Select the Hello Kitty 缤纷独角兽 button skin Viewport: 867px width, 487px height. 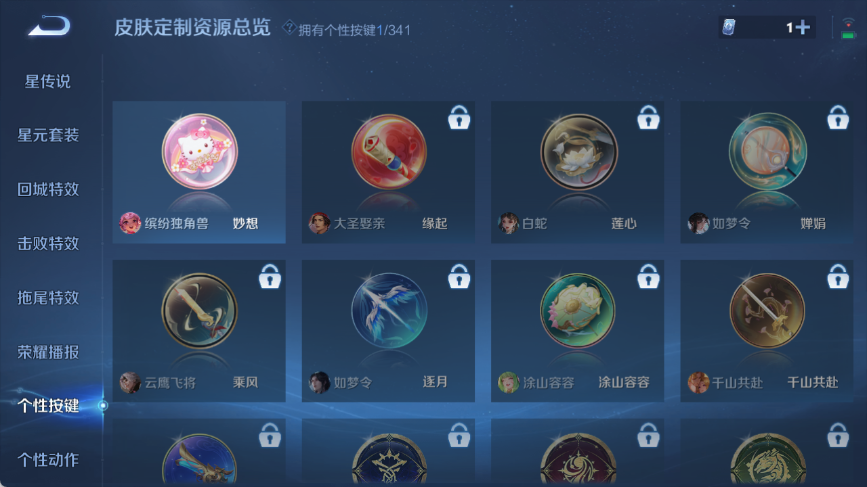tap(199, 172)
